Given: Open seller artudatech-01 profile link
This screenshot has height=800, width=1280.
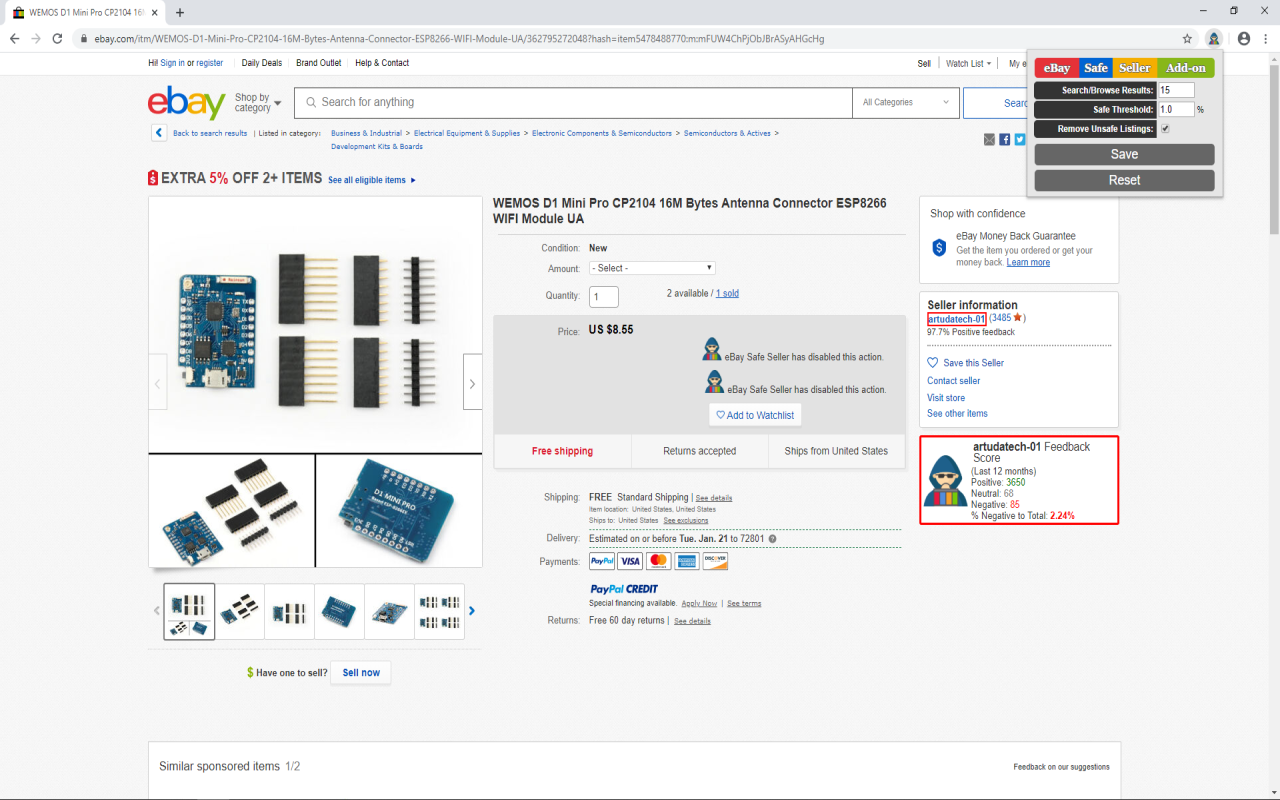Looking at the screenshot, I should [x=956, y=319].
